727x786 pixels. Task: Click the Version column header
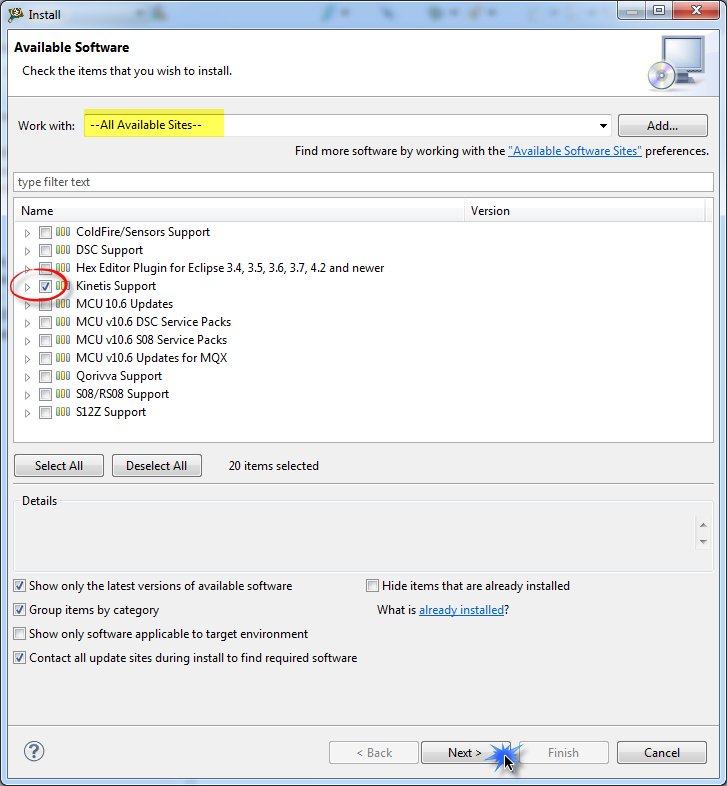point(585,211)
